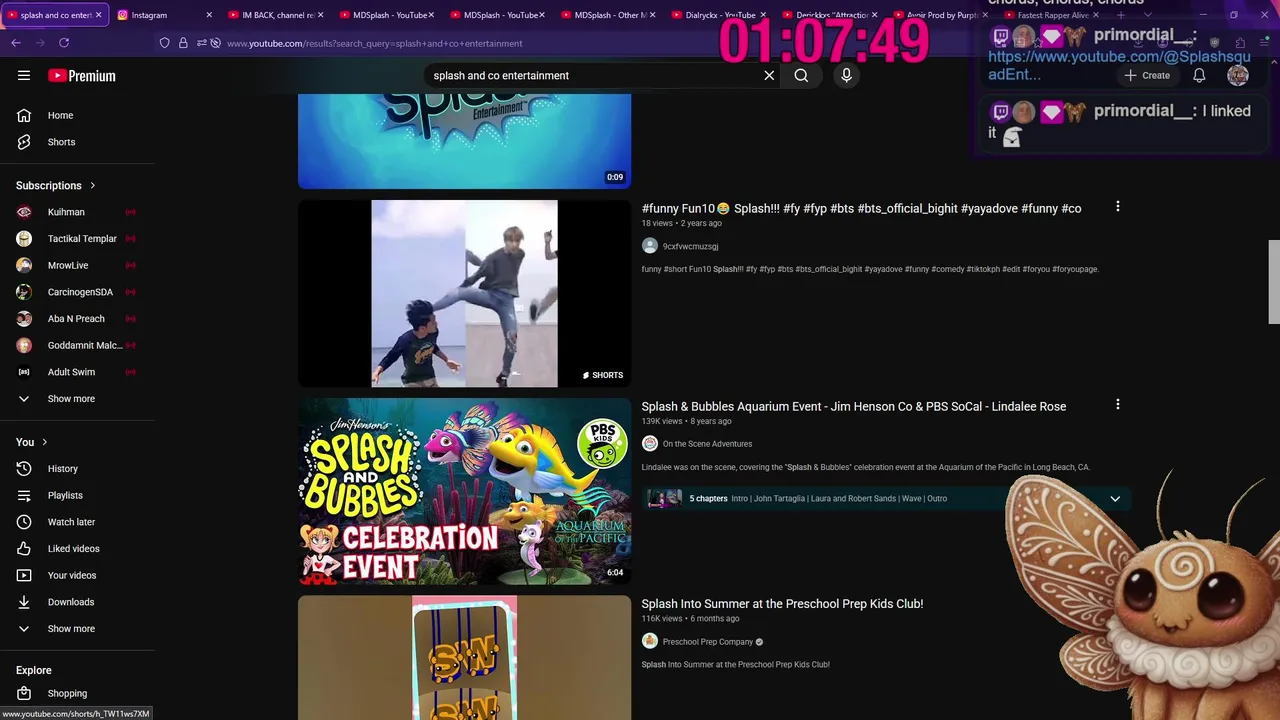The width and height of the screenshot is (1280, 720).
Task: Open the '#funny Fun10 Splash!!!' video title
Action: [x=861, y=208]
